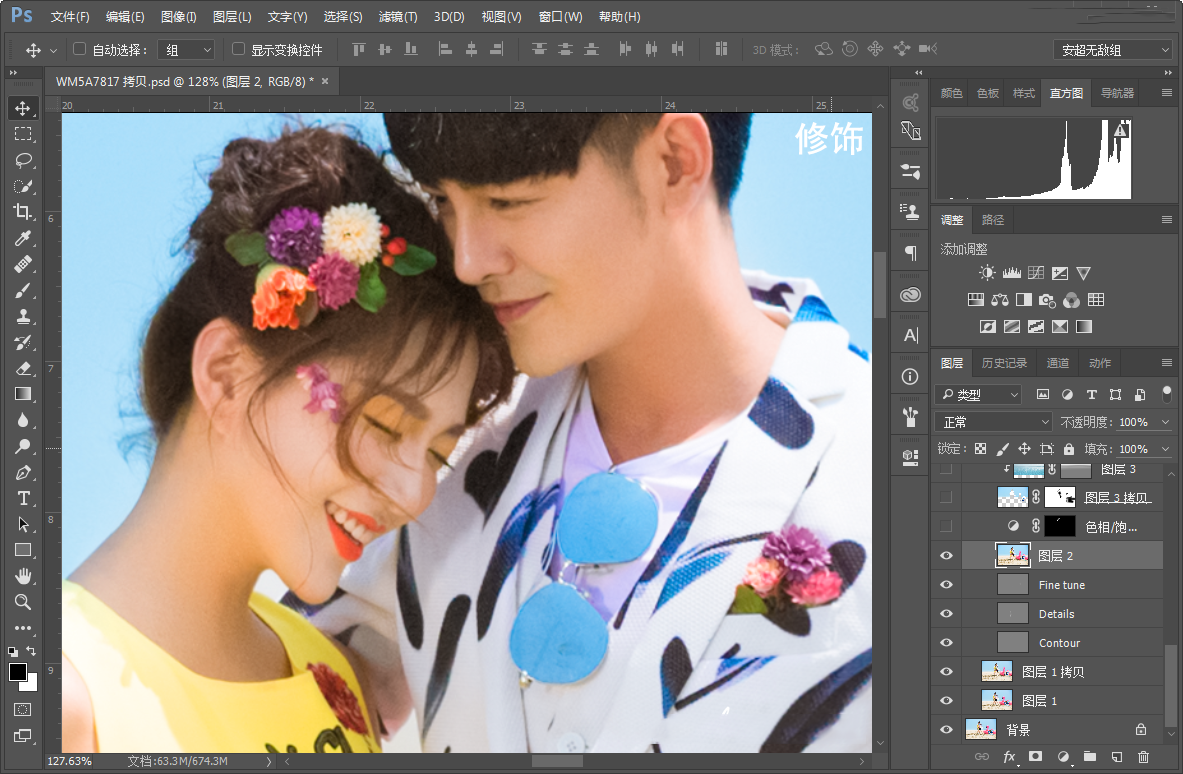Switch to the 历史记录 tab
This screenshot has height=774, width=1183.
tap(1004, 364)
